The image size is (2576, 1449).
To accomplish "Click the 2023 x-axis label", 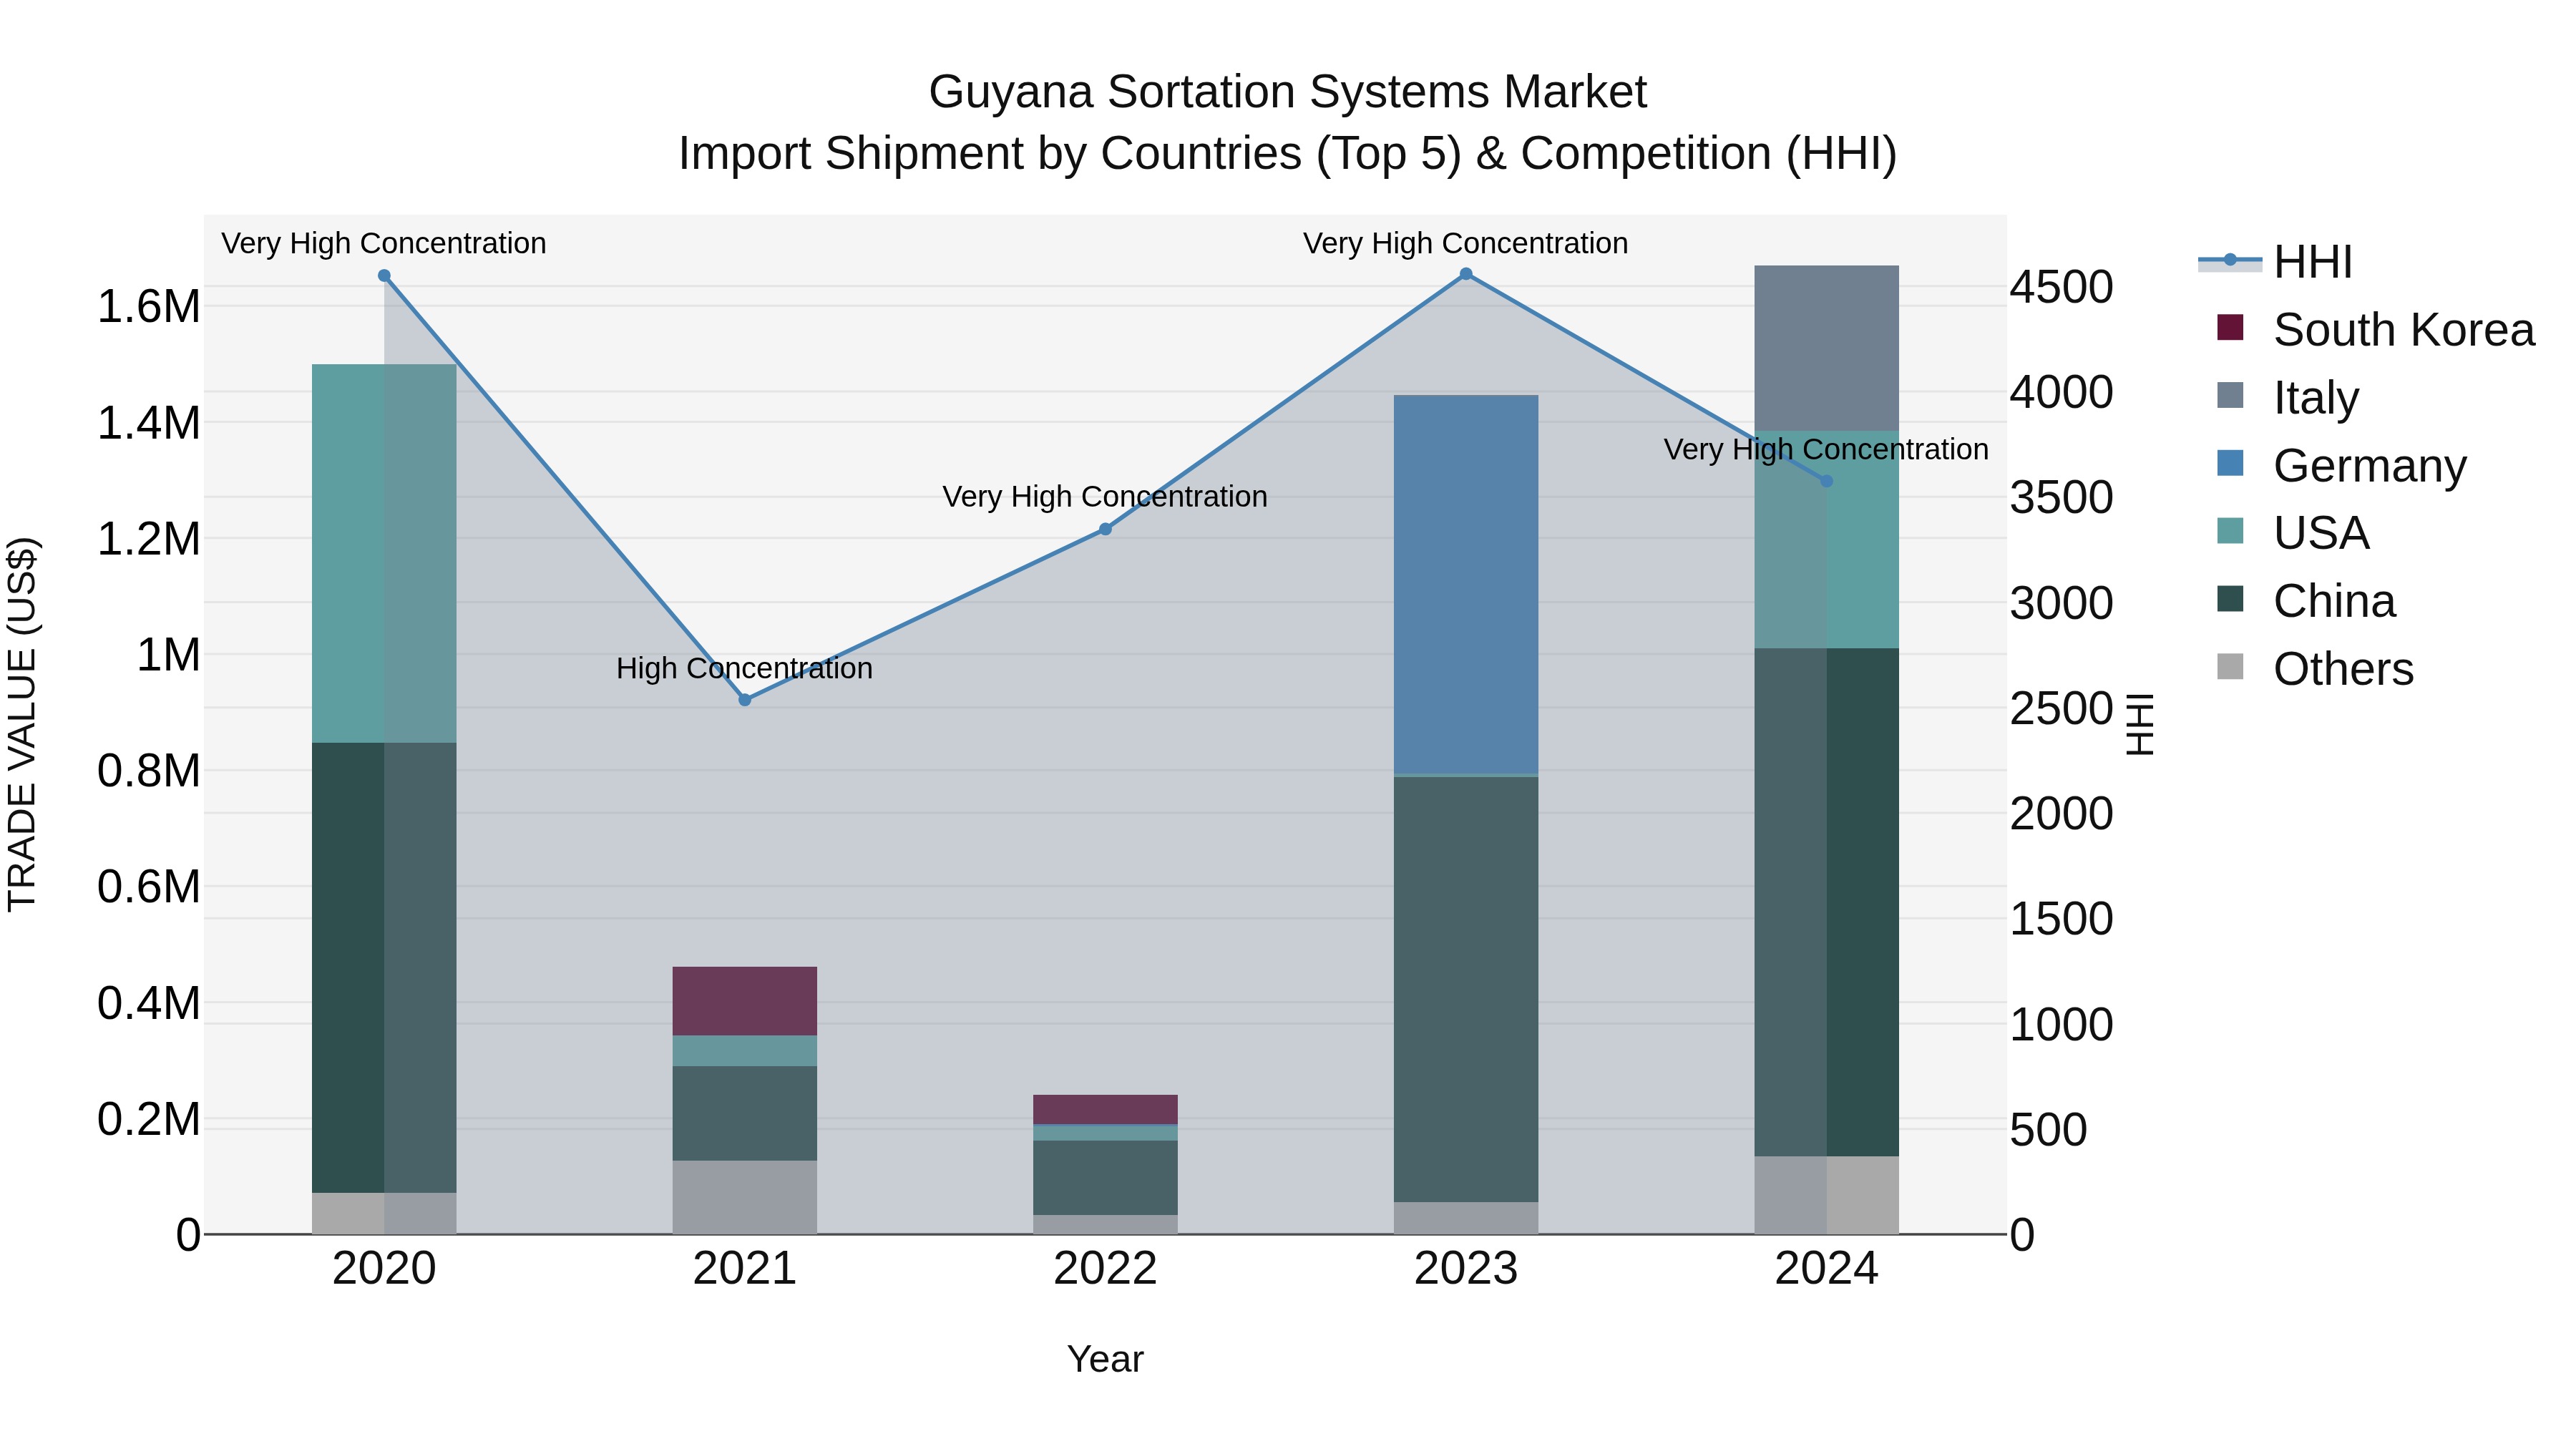I will 1466,1269.
